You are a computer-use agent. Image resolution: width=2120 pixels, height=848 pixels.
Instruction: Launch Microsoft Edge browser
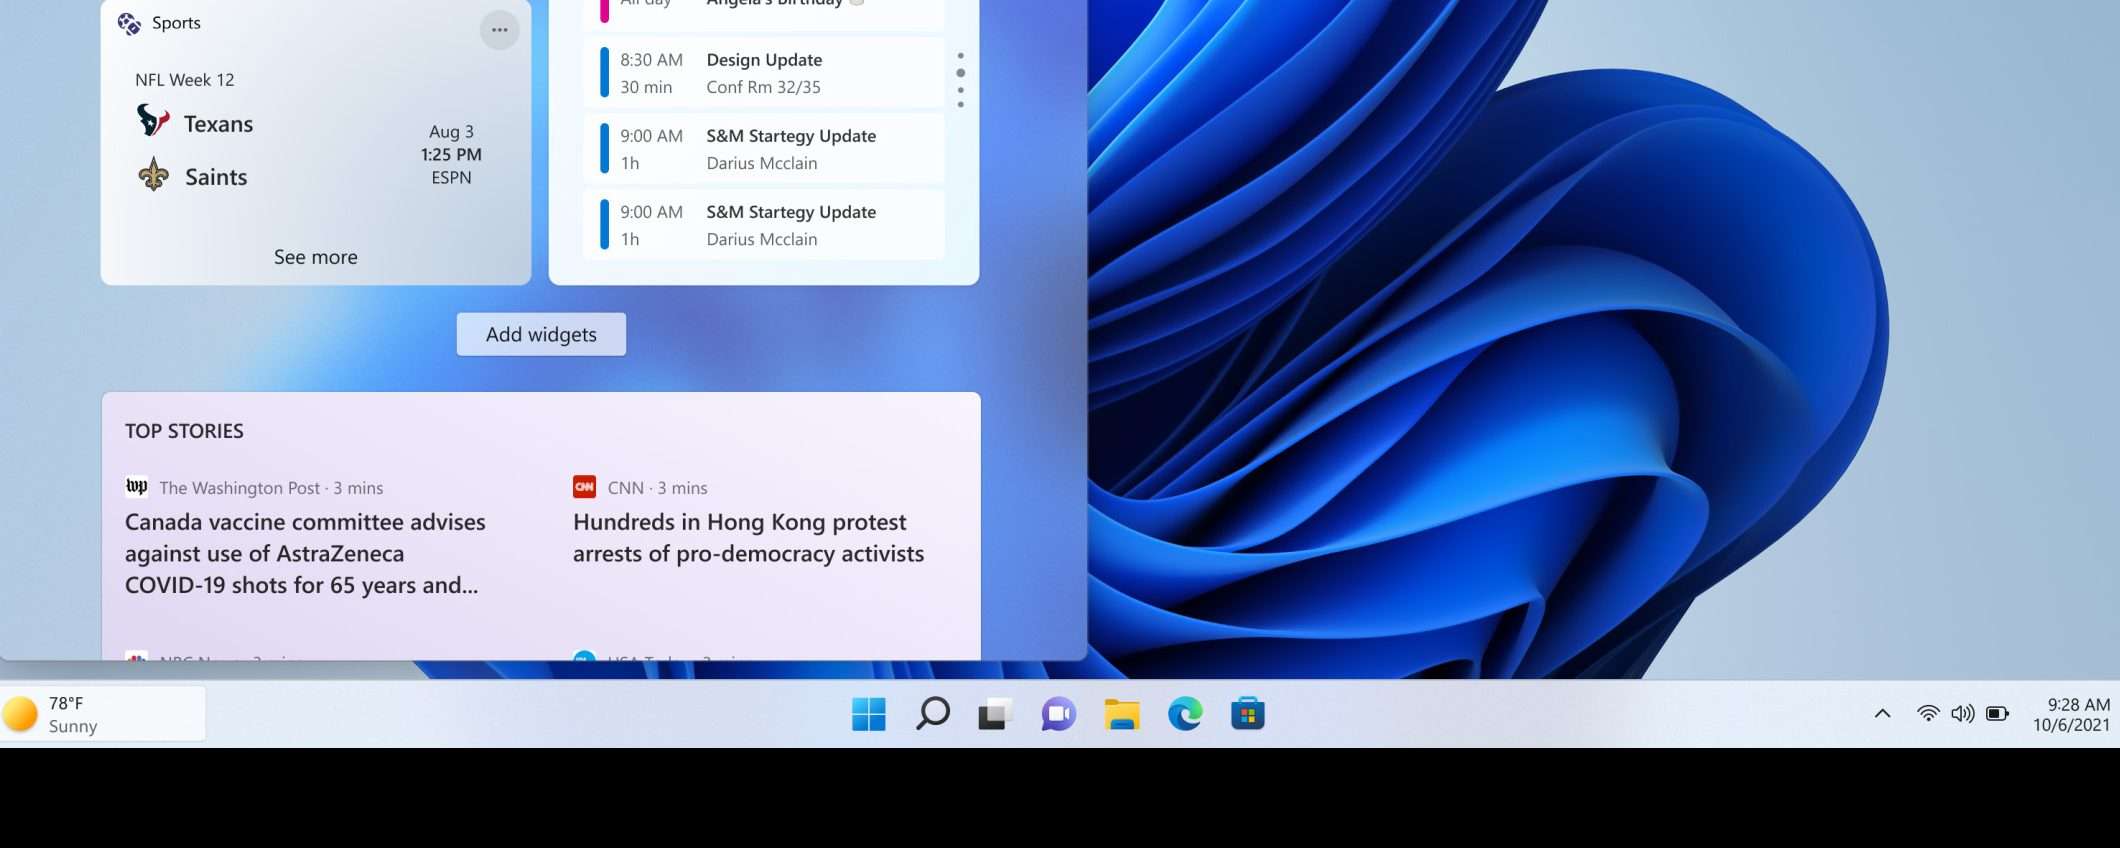tap(1185, 714)
